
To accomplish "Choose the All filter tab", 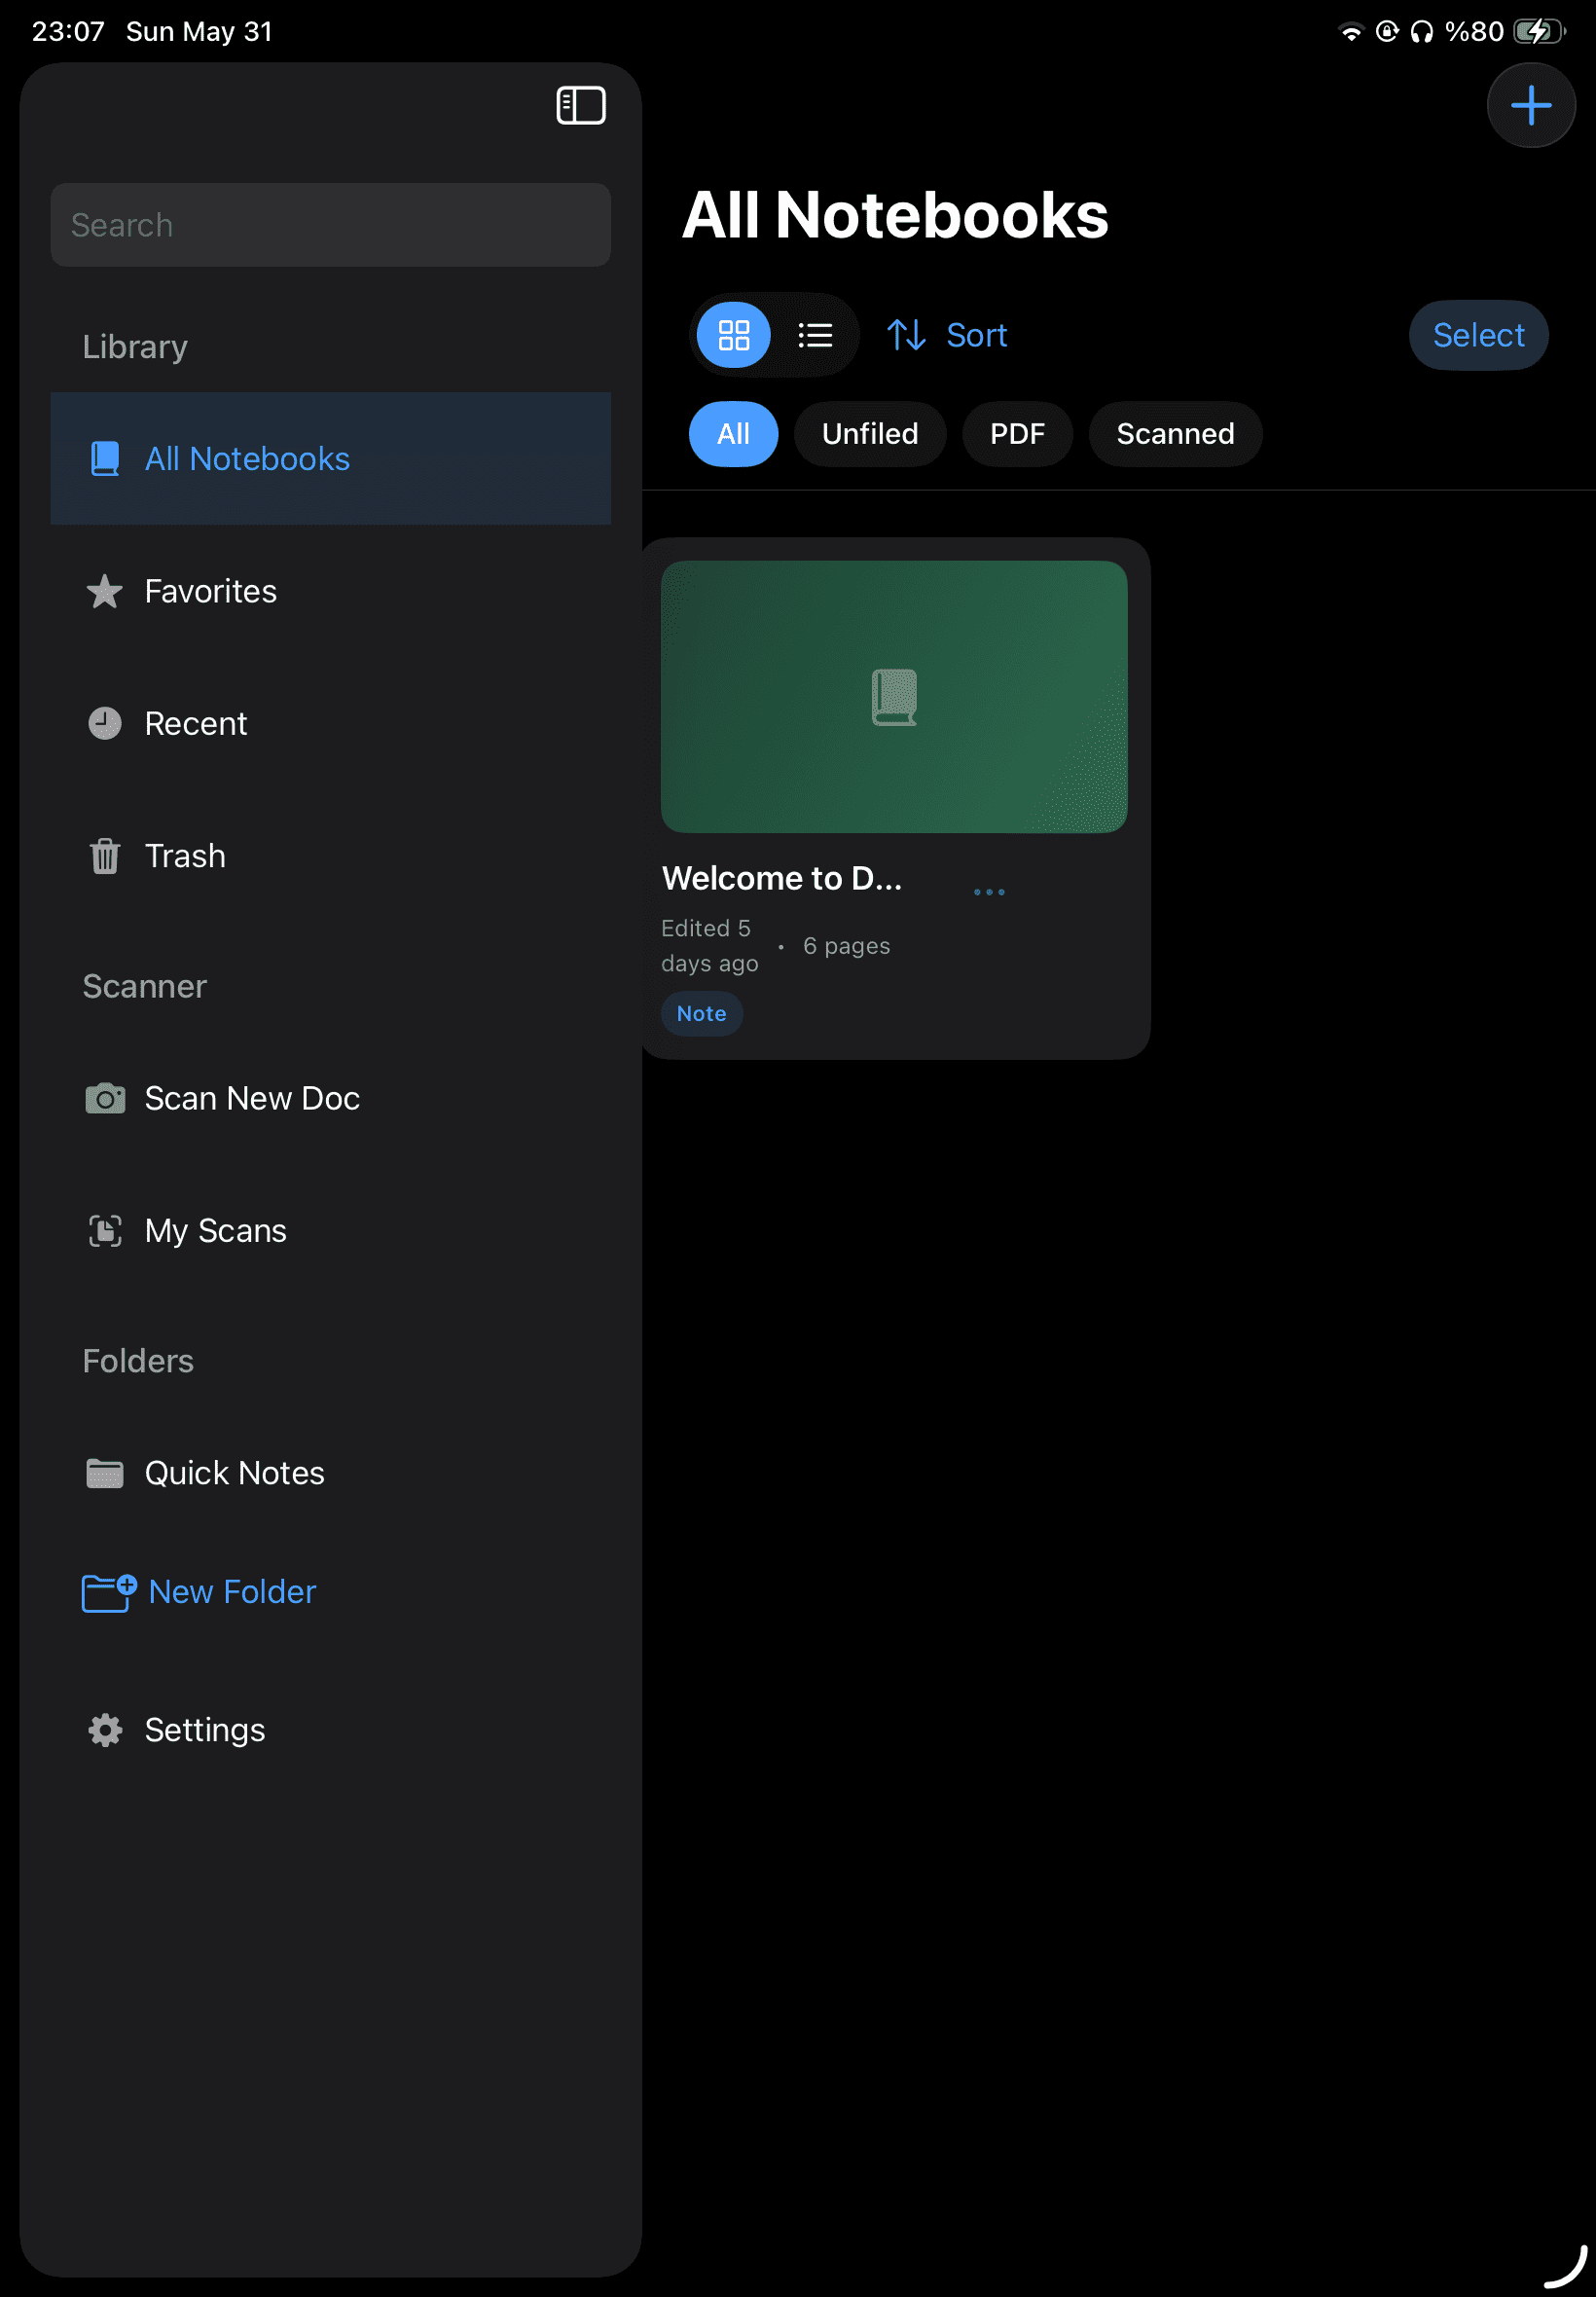I will coord(733,434).
